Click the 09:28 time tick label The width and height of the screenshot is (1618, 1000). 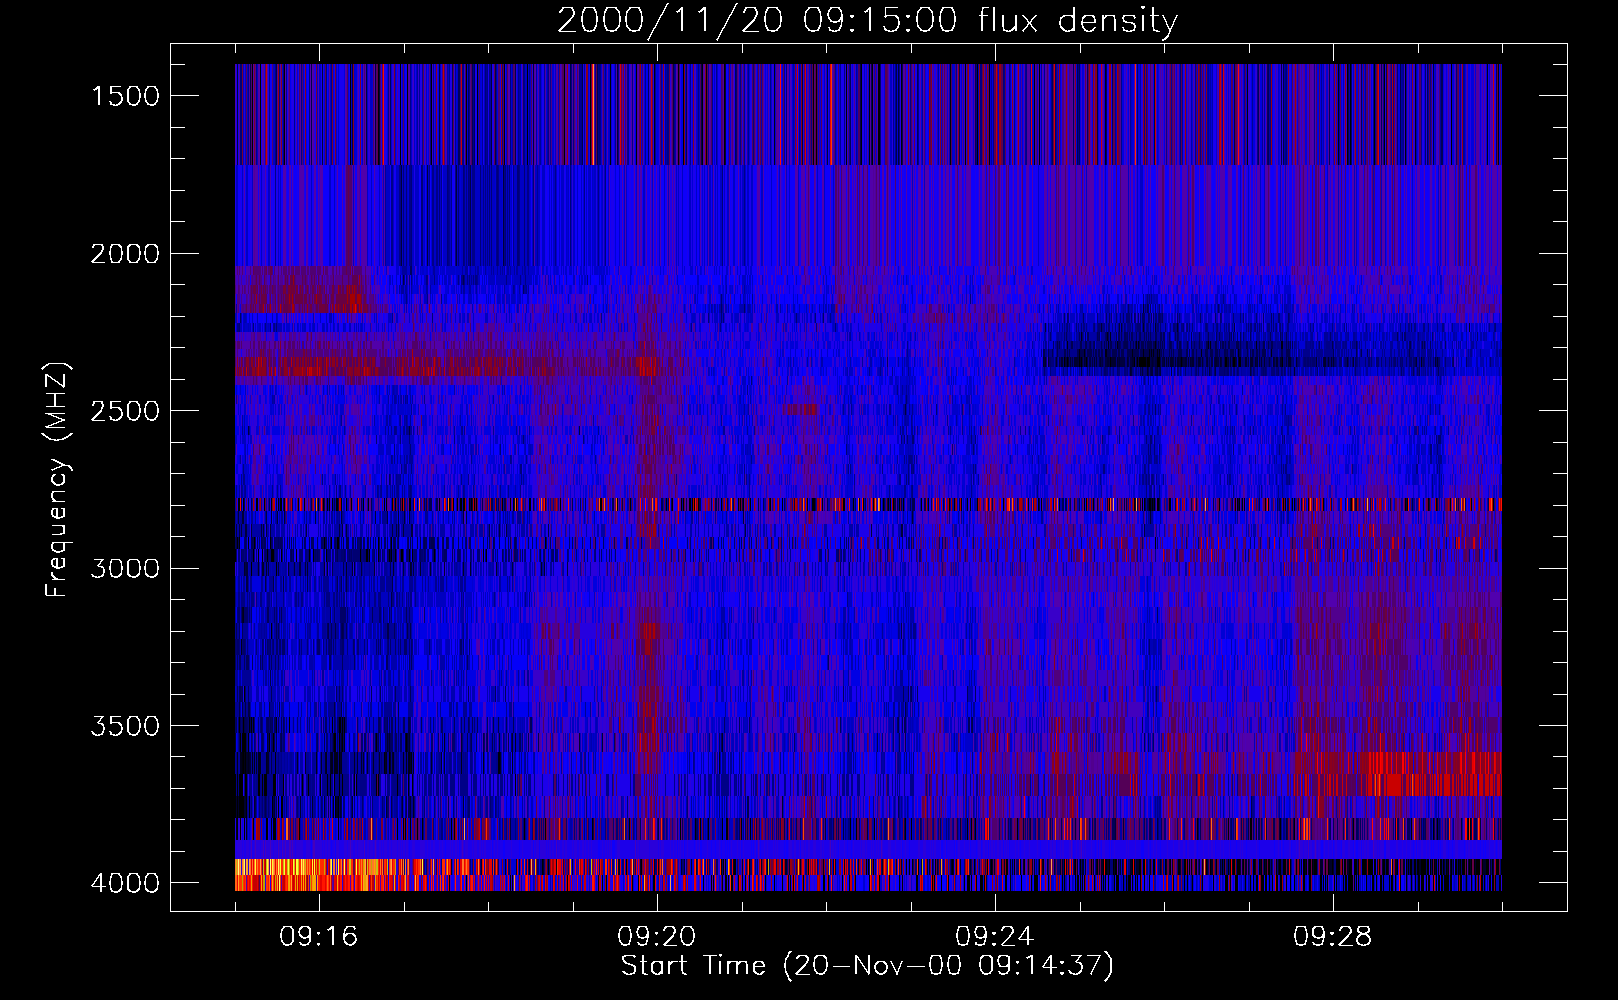click(x=1333, y=937)
